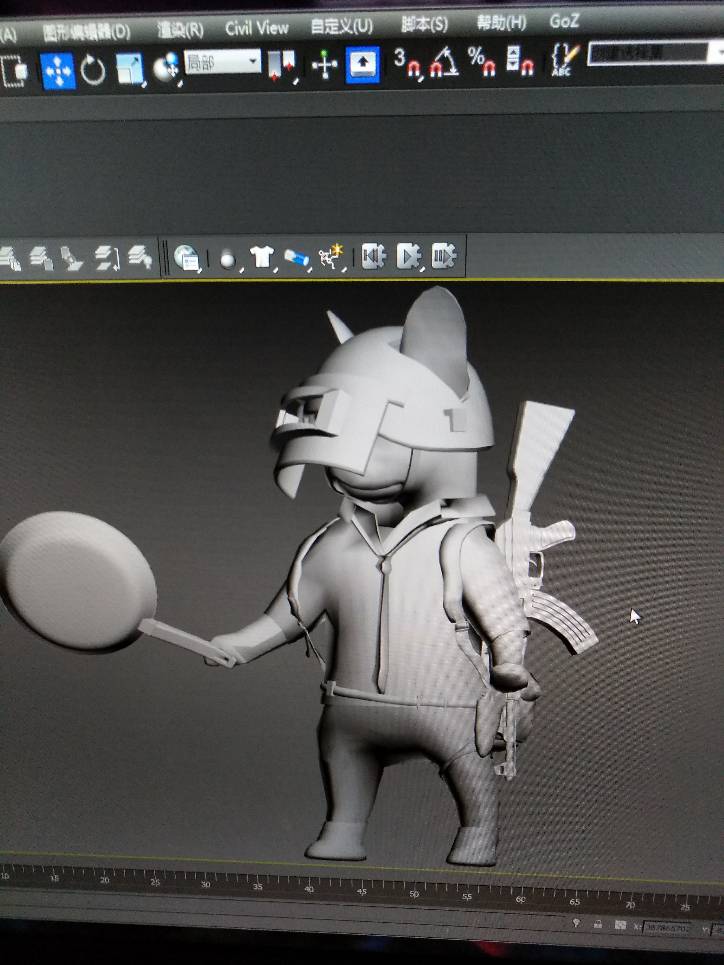Activate the Select and Manipulate tool
This screenshot has height=965, width=724.
click(x=324, y=65)
